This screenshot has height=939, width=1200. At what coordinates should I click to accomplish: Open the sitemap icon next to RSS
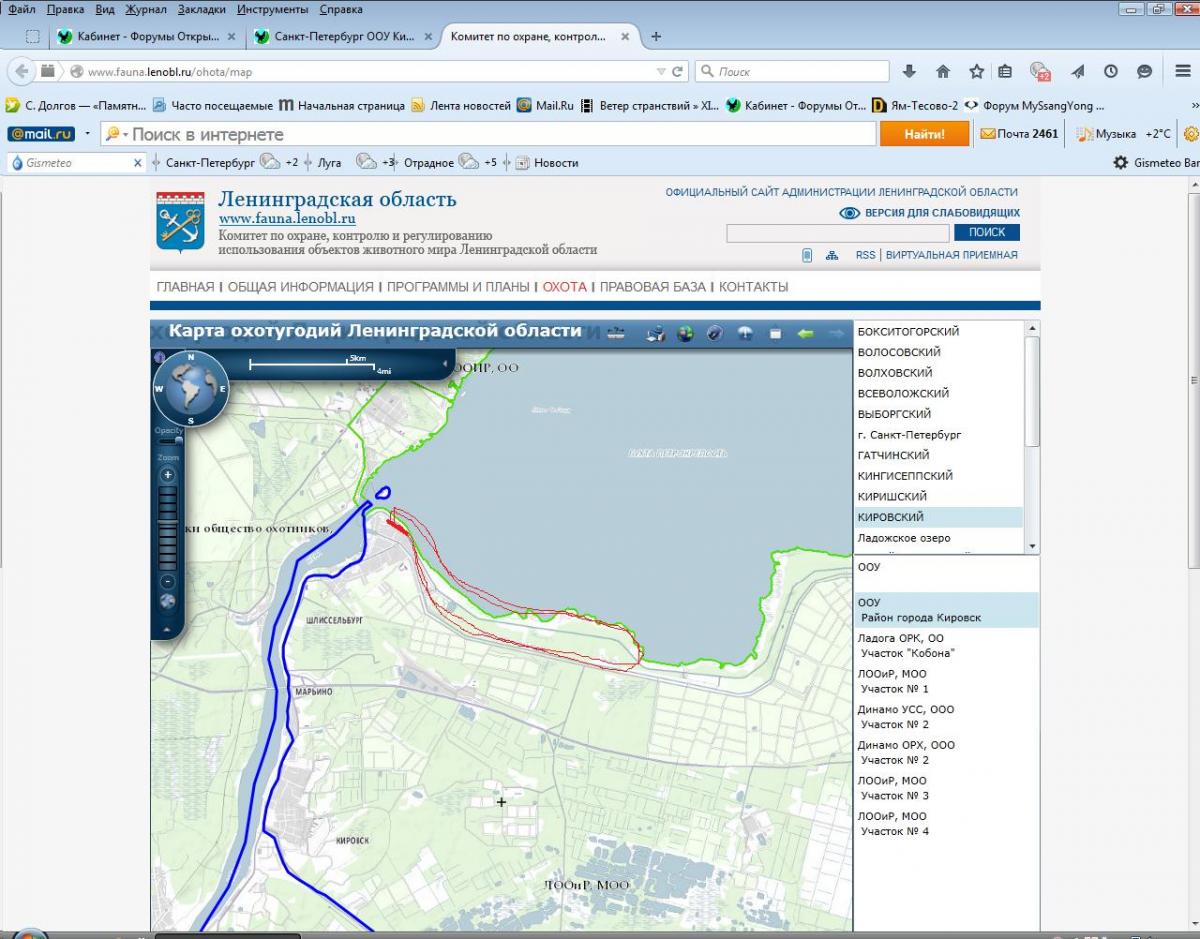coord(832,255)
